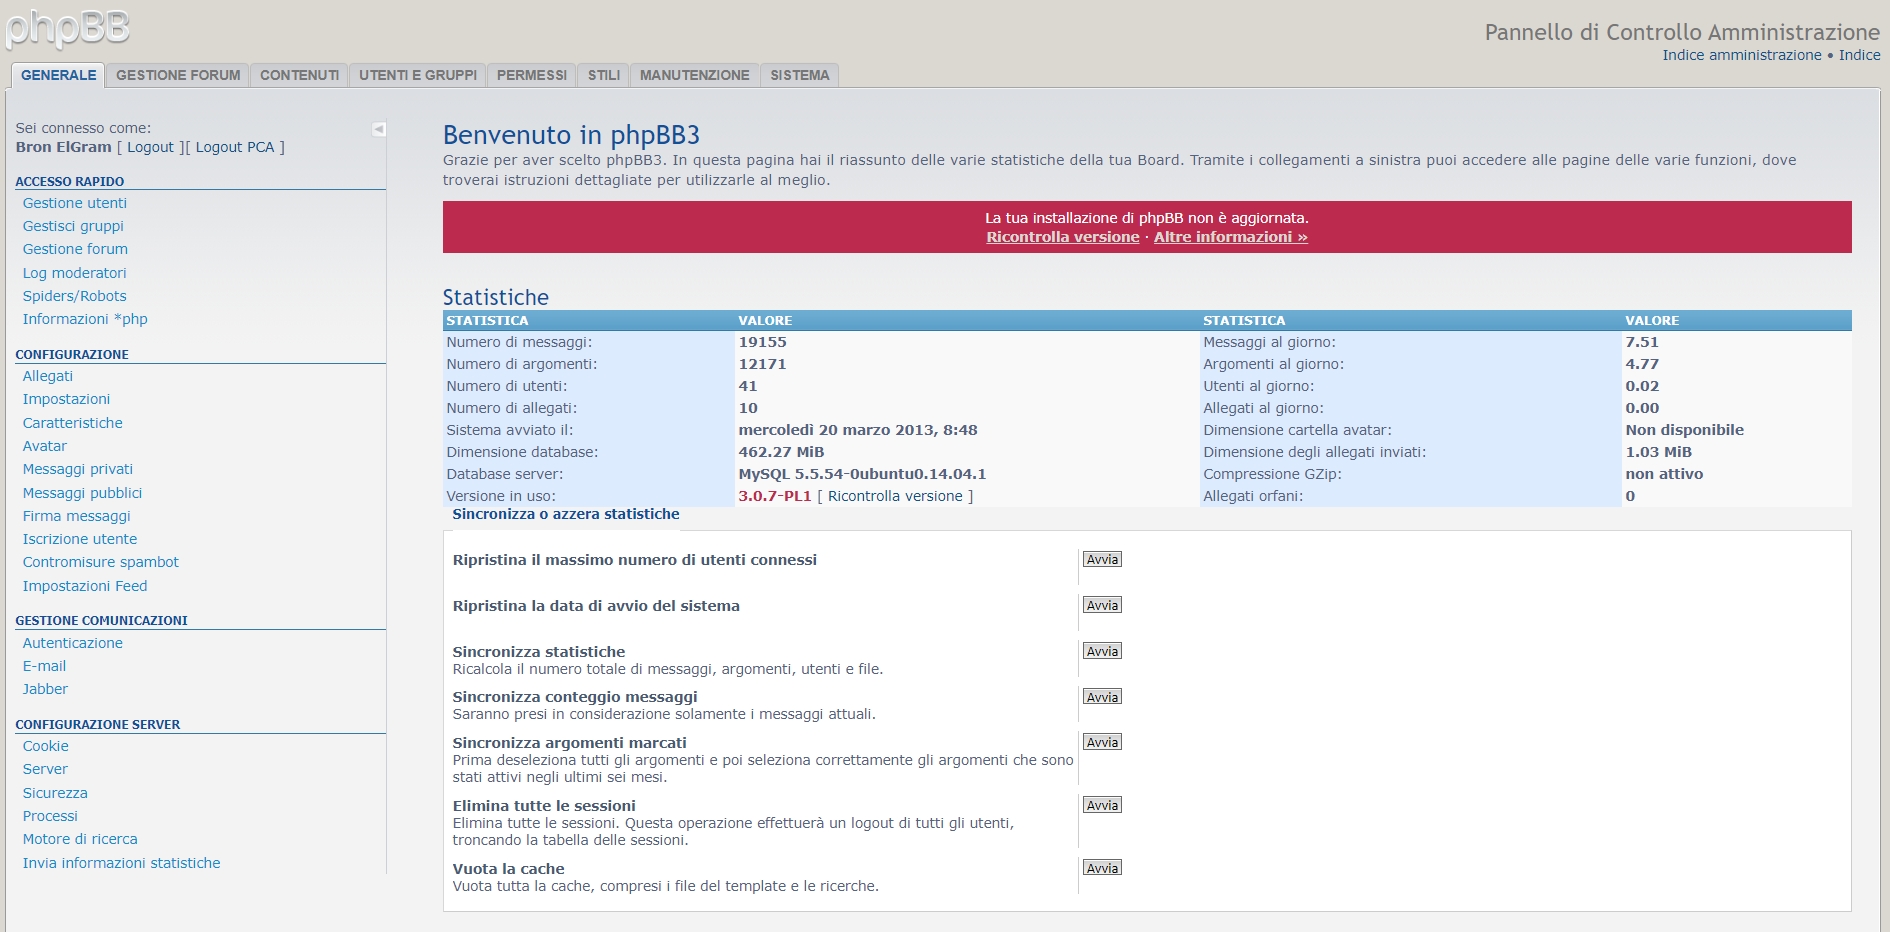Image resolution: width=1890 pixels, height=932 pixels.
Task: Click Altre informazioni » link
Action: pos(1231,237)
